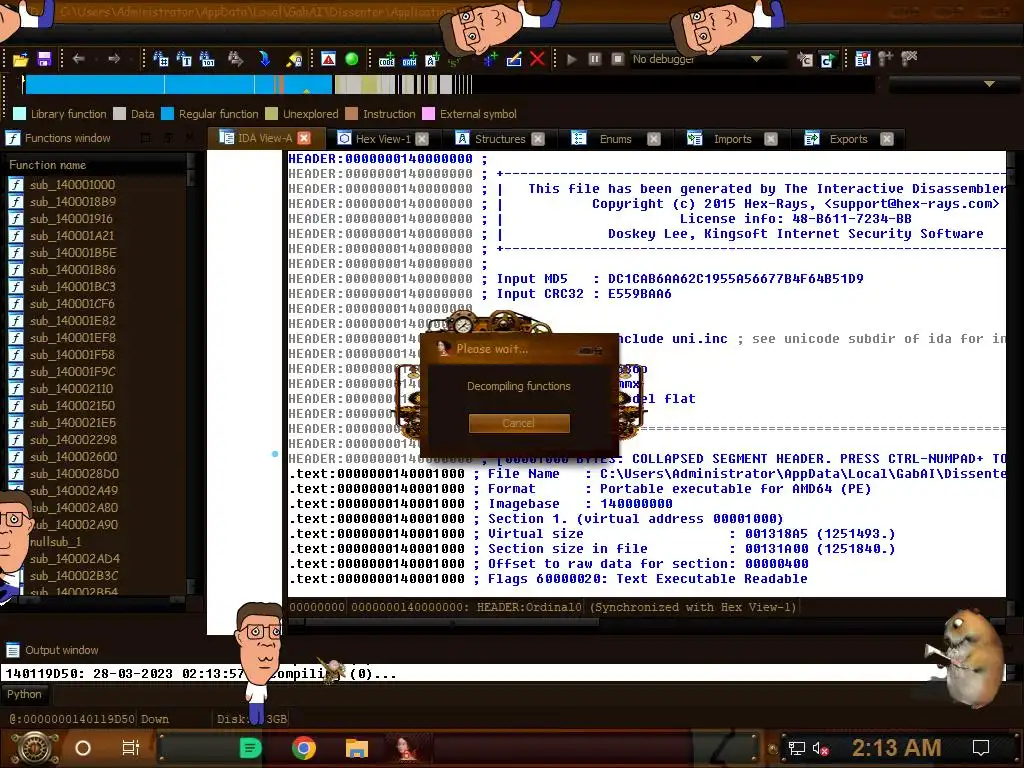Close the Structures tab
Image resolution: width=1024 pixels, height=768 pixels.
[x=537, y=138]
